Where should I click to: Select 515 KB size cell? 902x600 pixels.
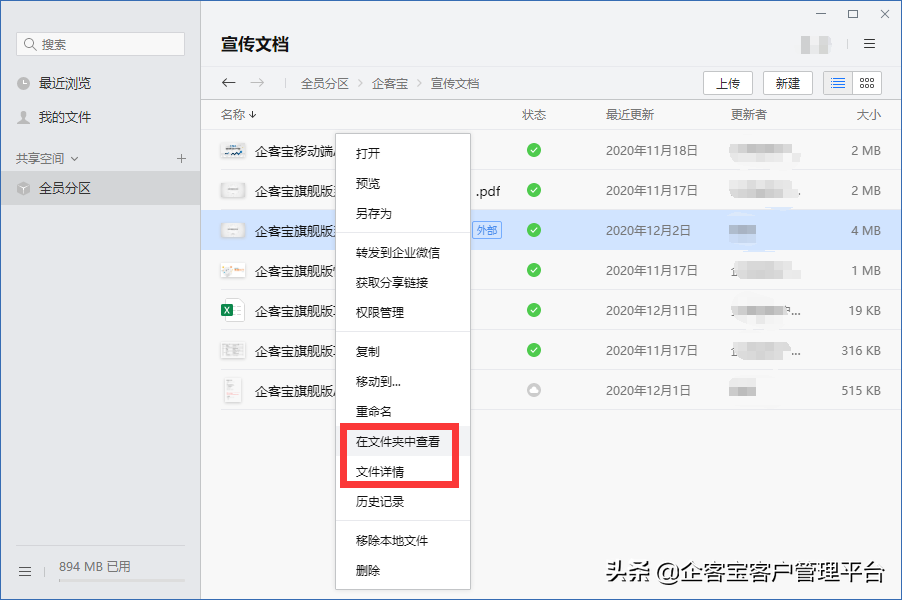pyautogui.click(x=861, y=391)
